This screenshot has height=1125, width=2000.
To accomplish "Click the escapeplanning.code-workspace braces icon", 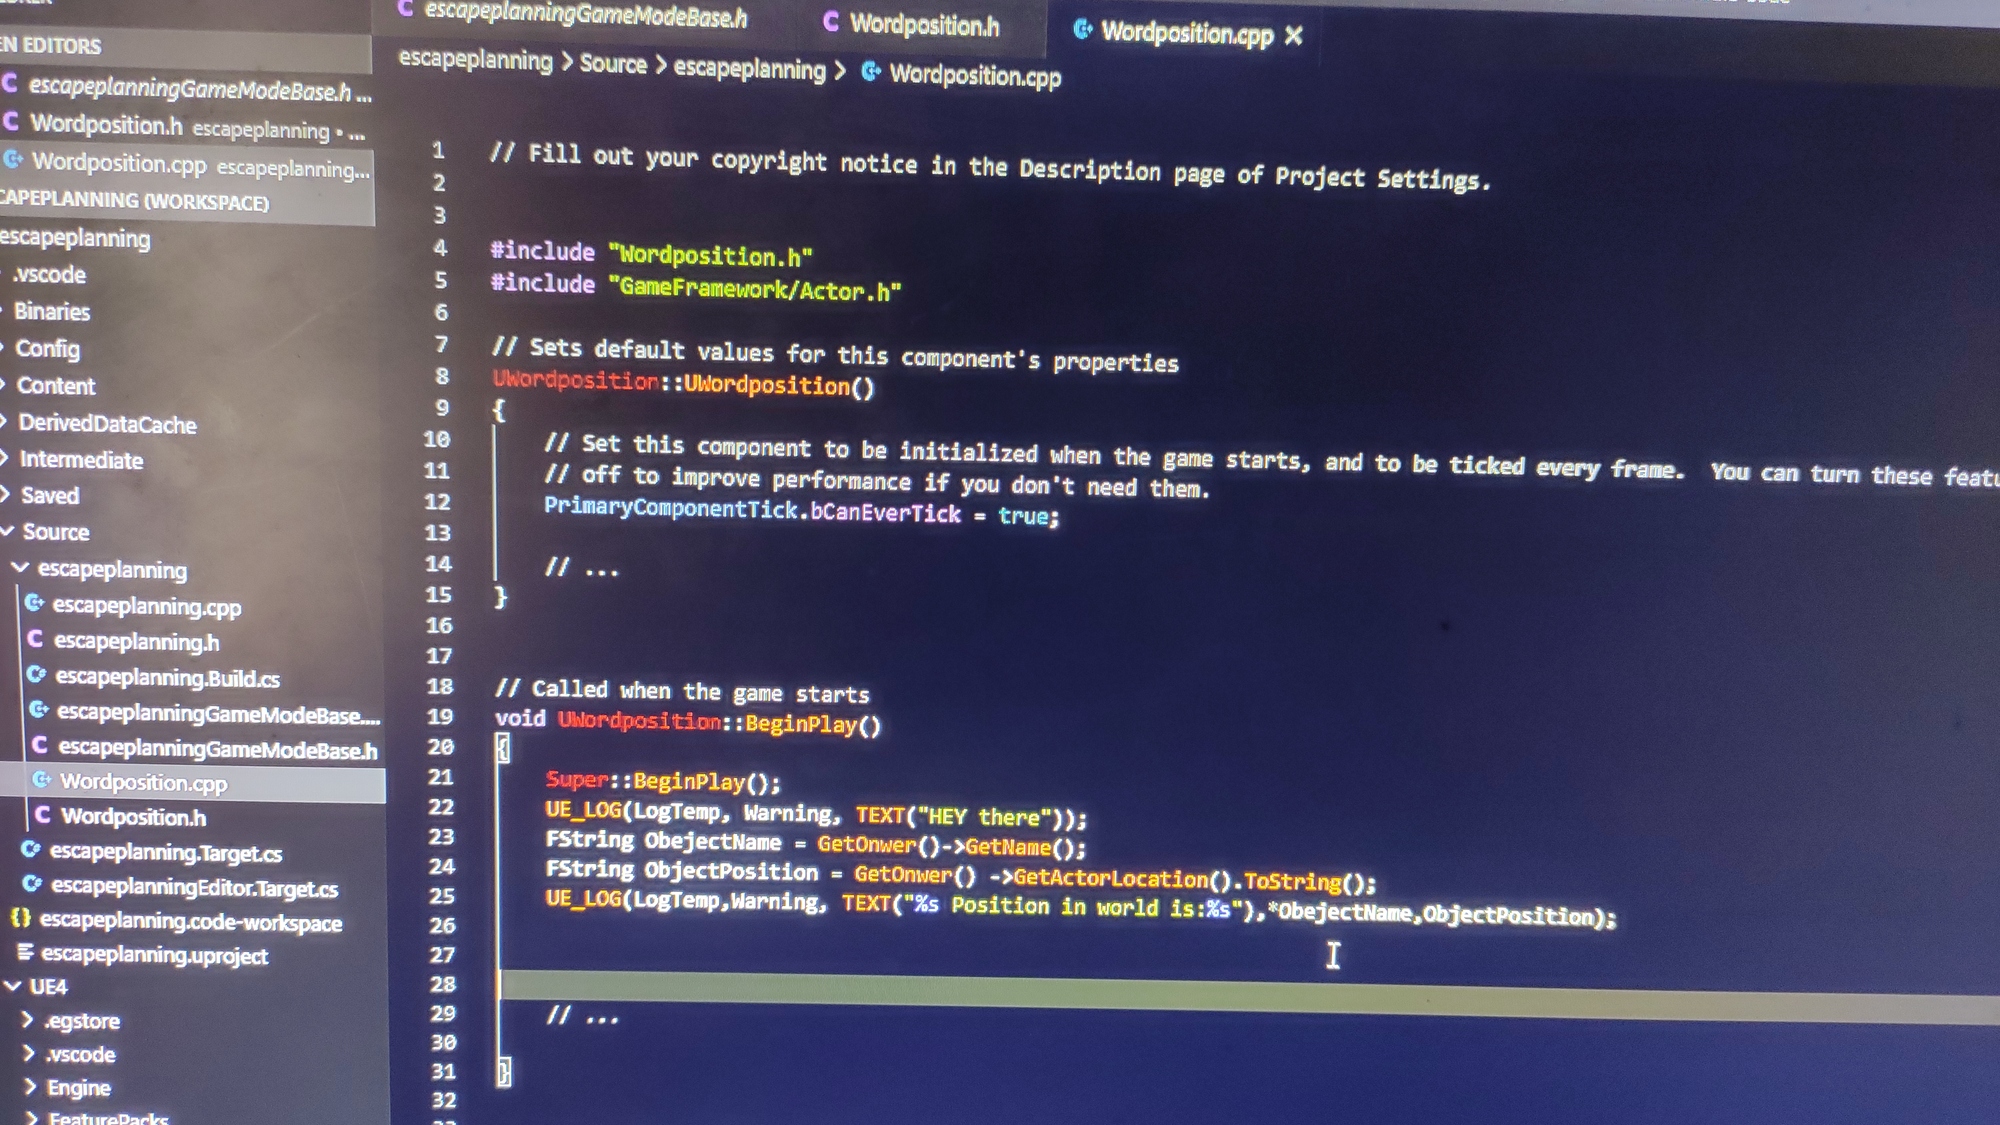I will tap(20, 918).
